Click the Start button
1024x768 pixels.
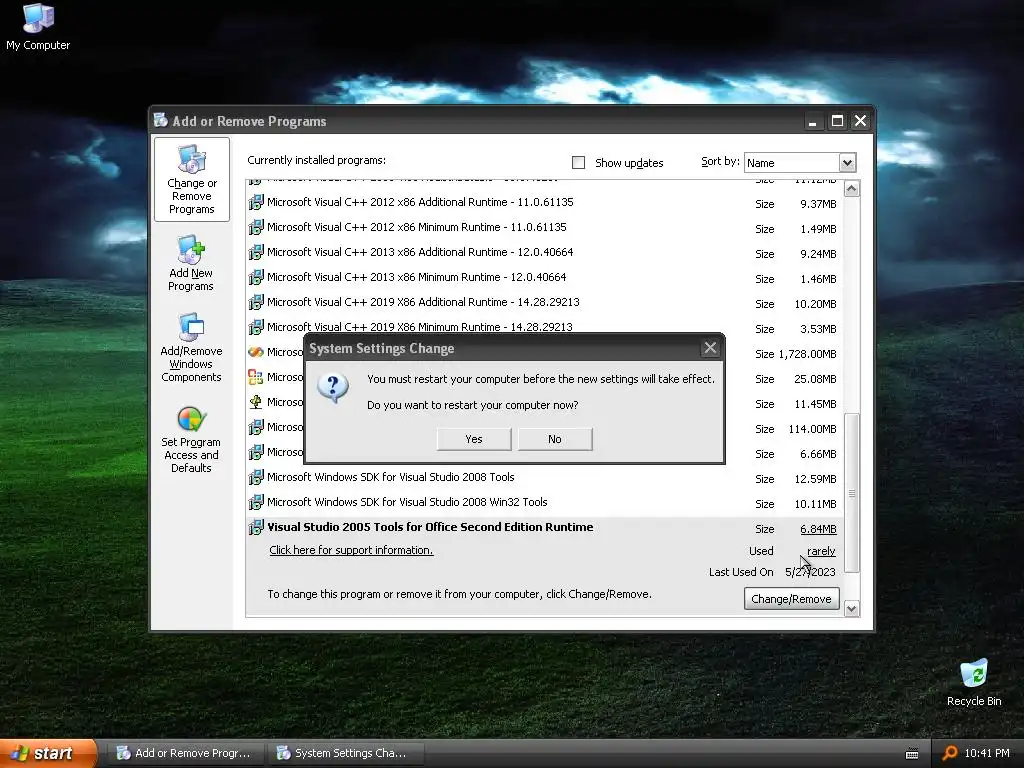click(x=49, y=753)
